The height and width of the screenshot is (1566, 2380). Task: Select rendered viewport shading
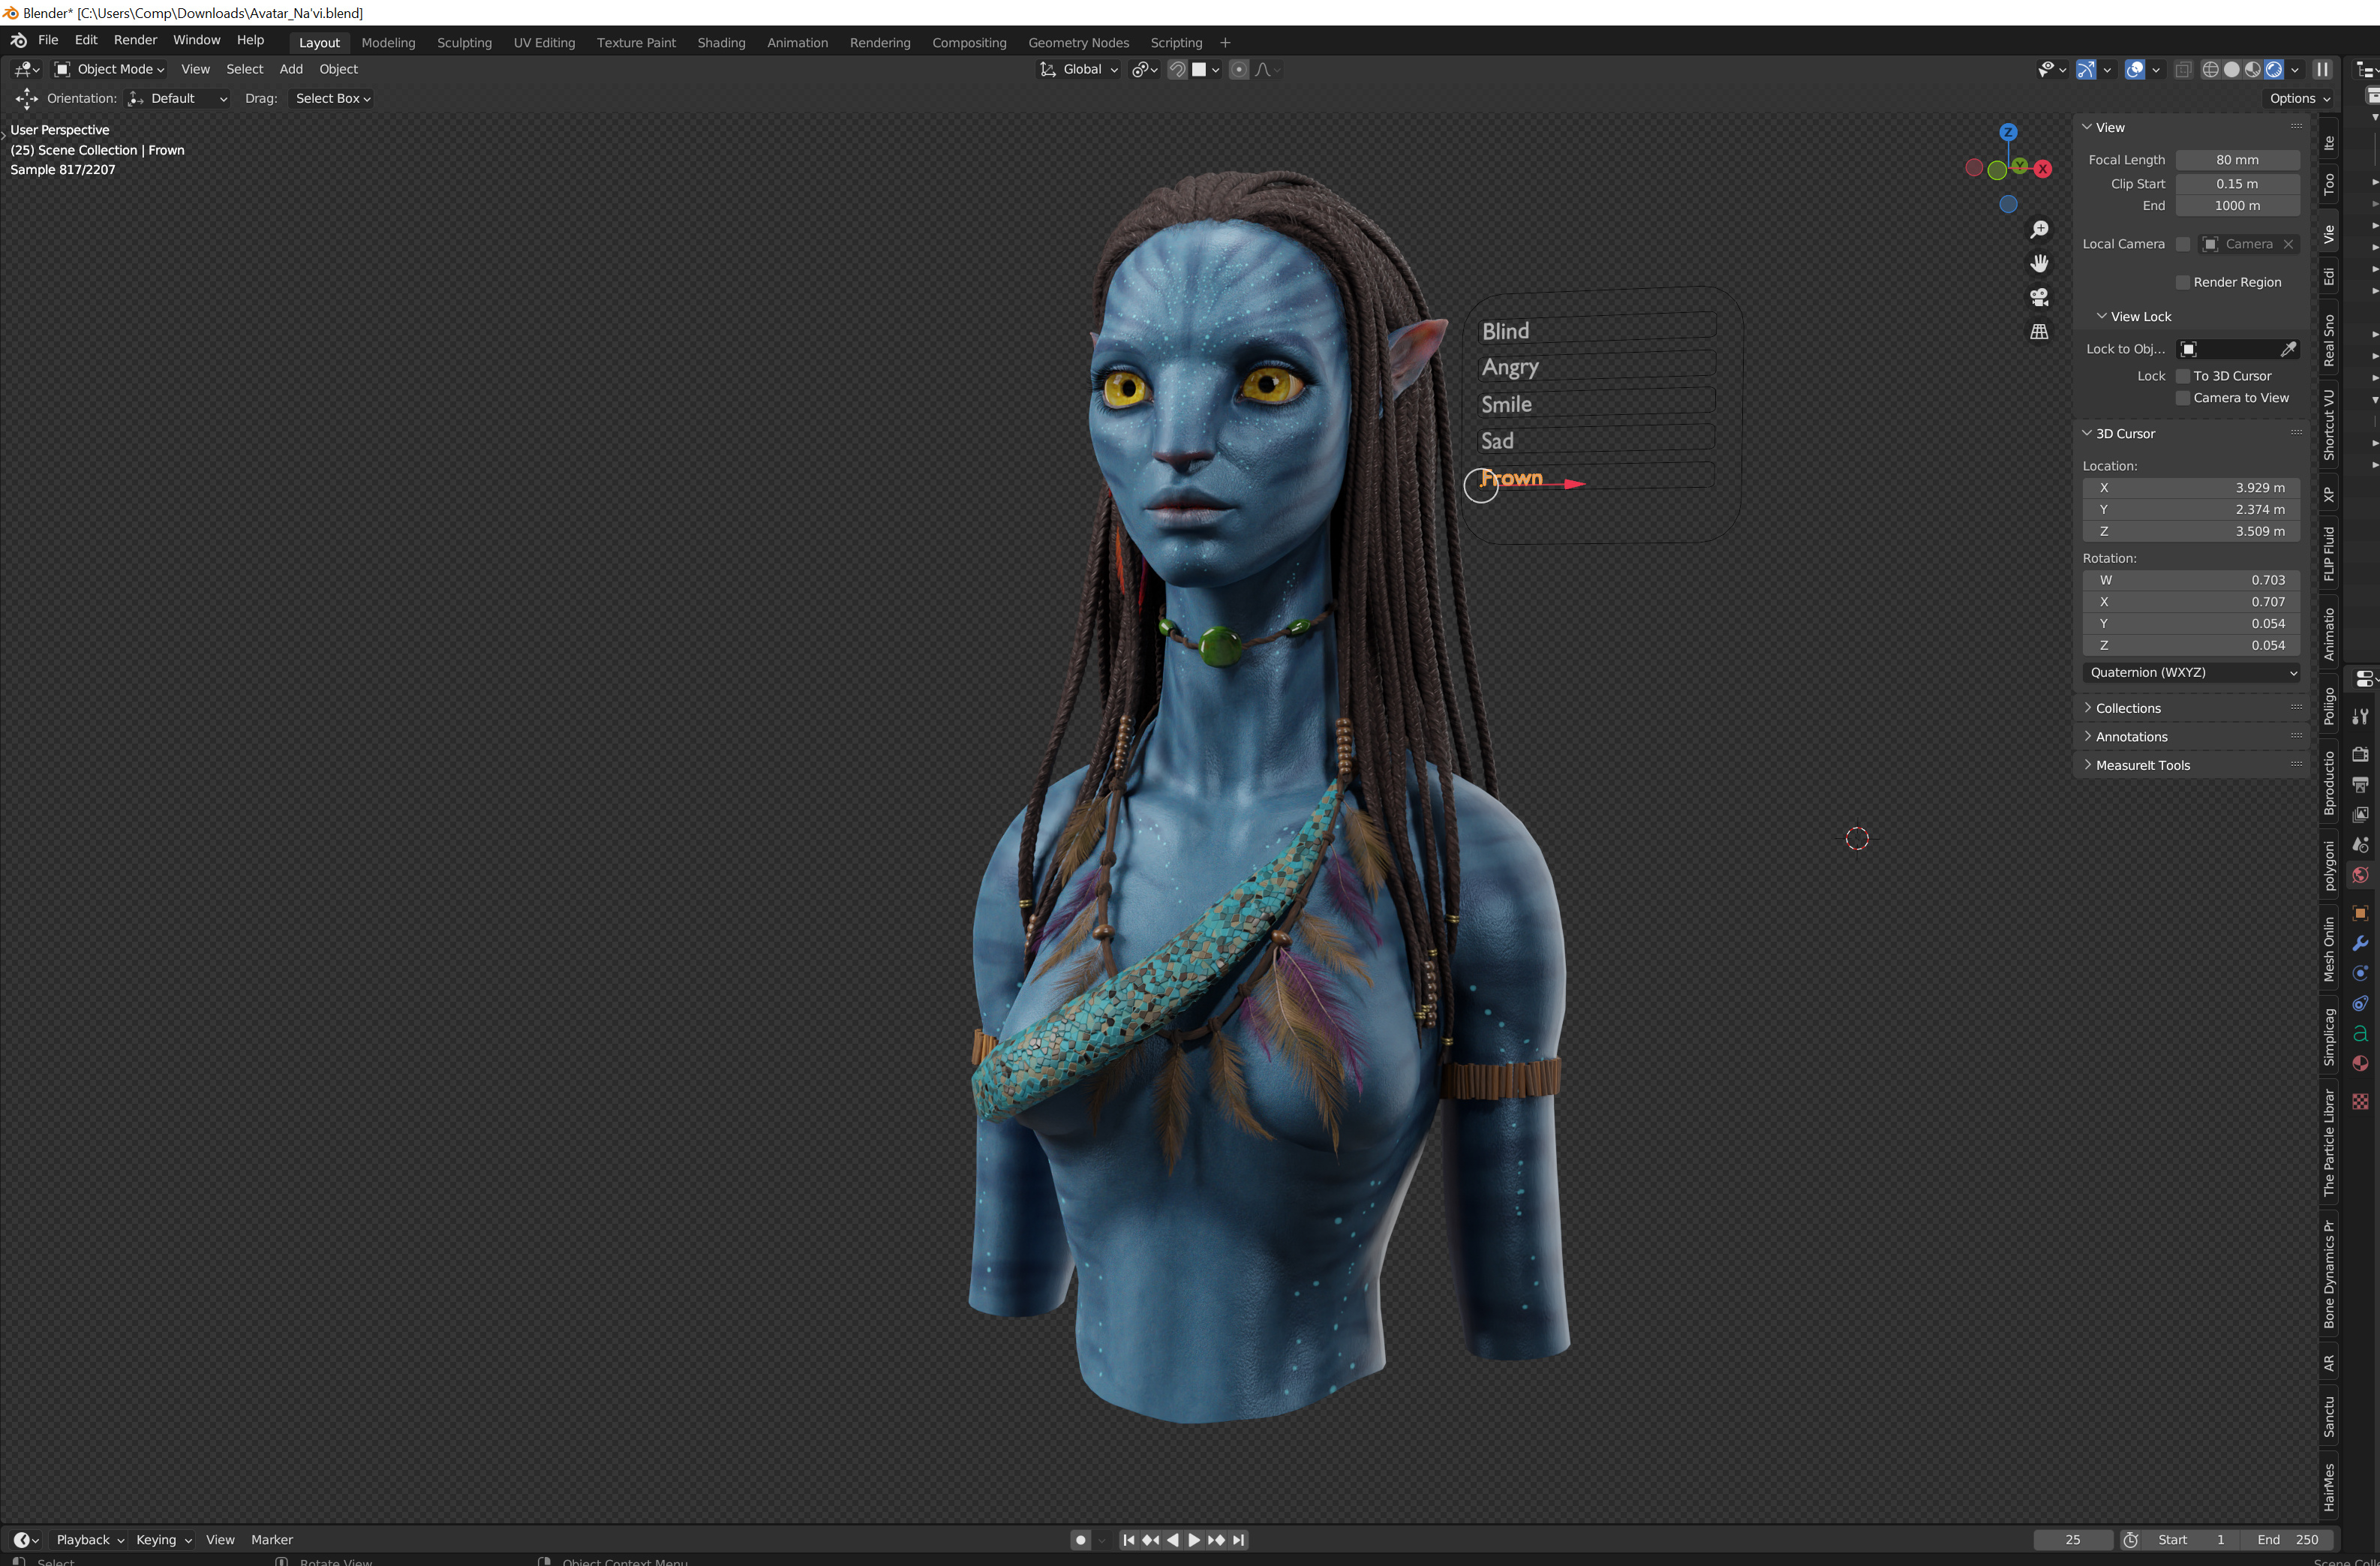click(x=2273, y=69)
